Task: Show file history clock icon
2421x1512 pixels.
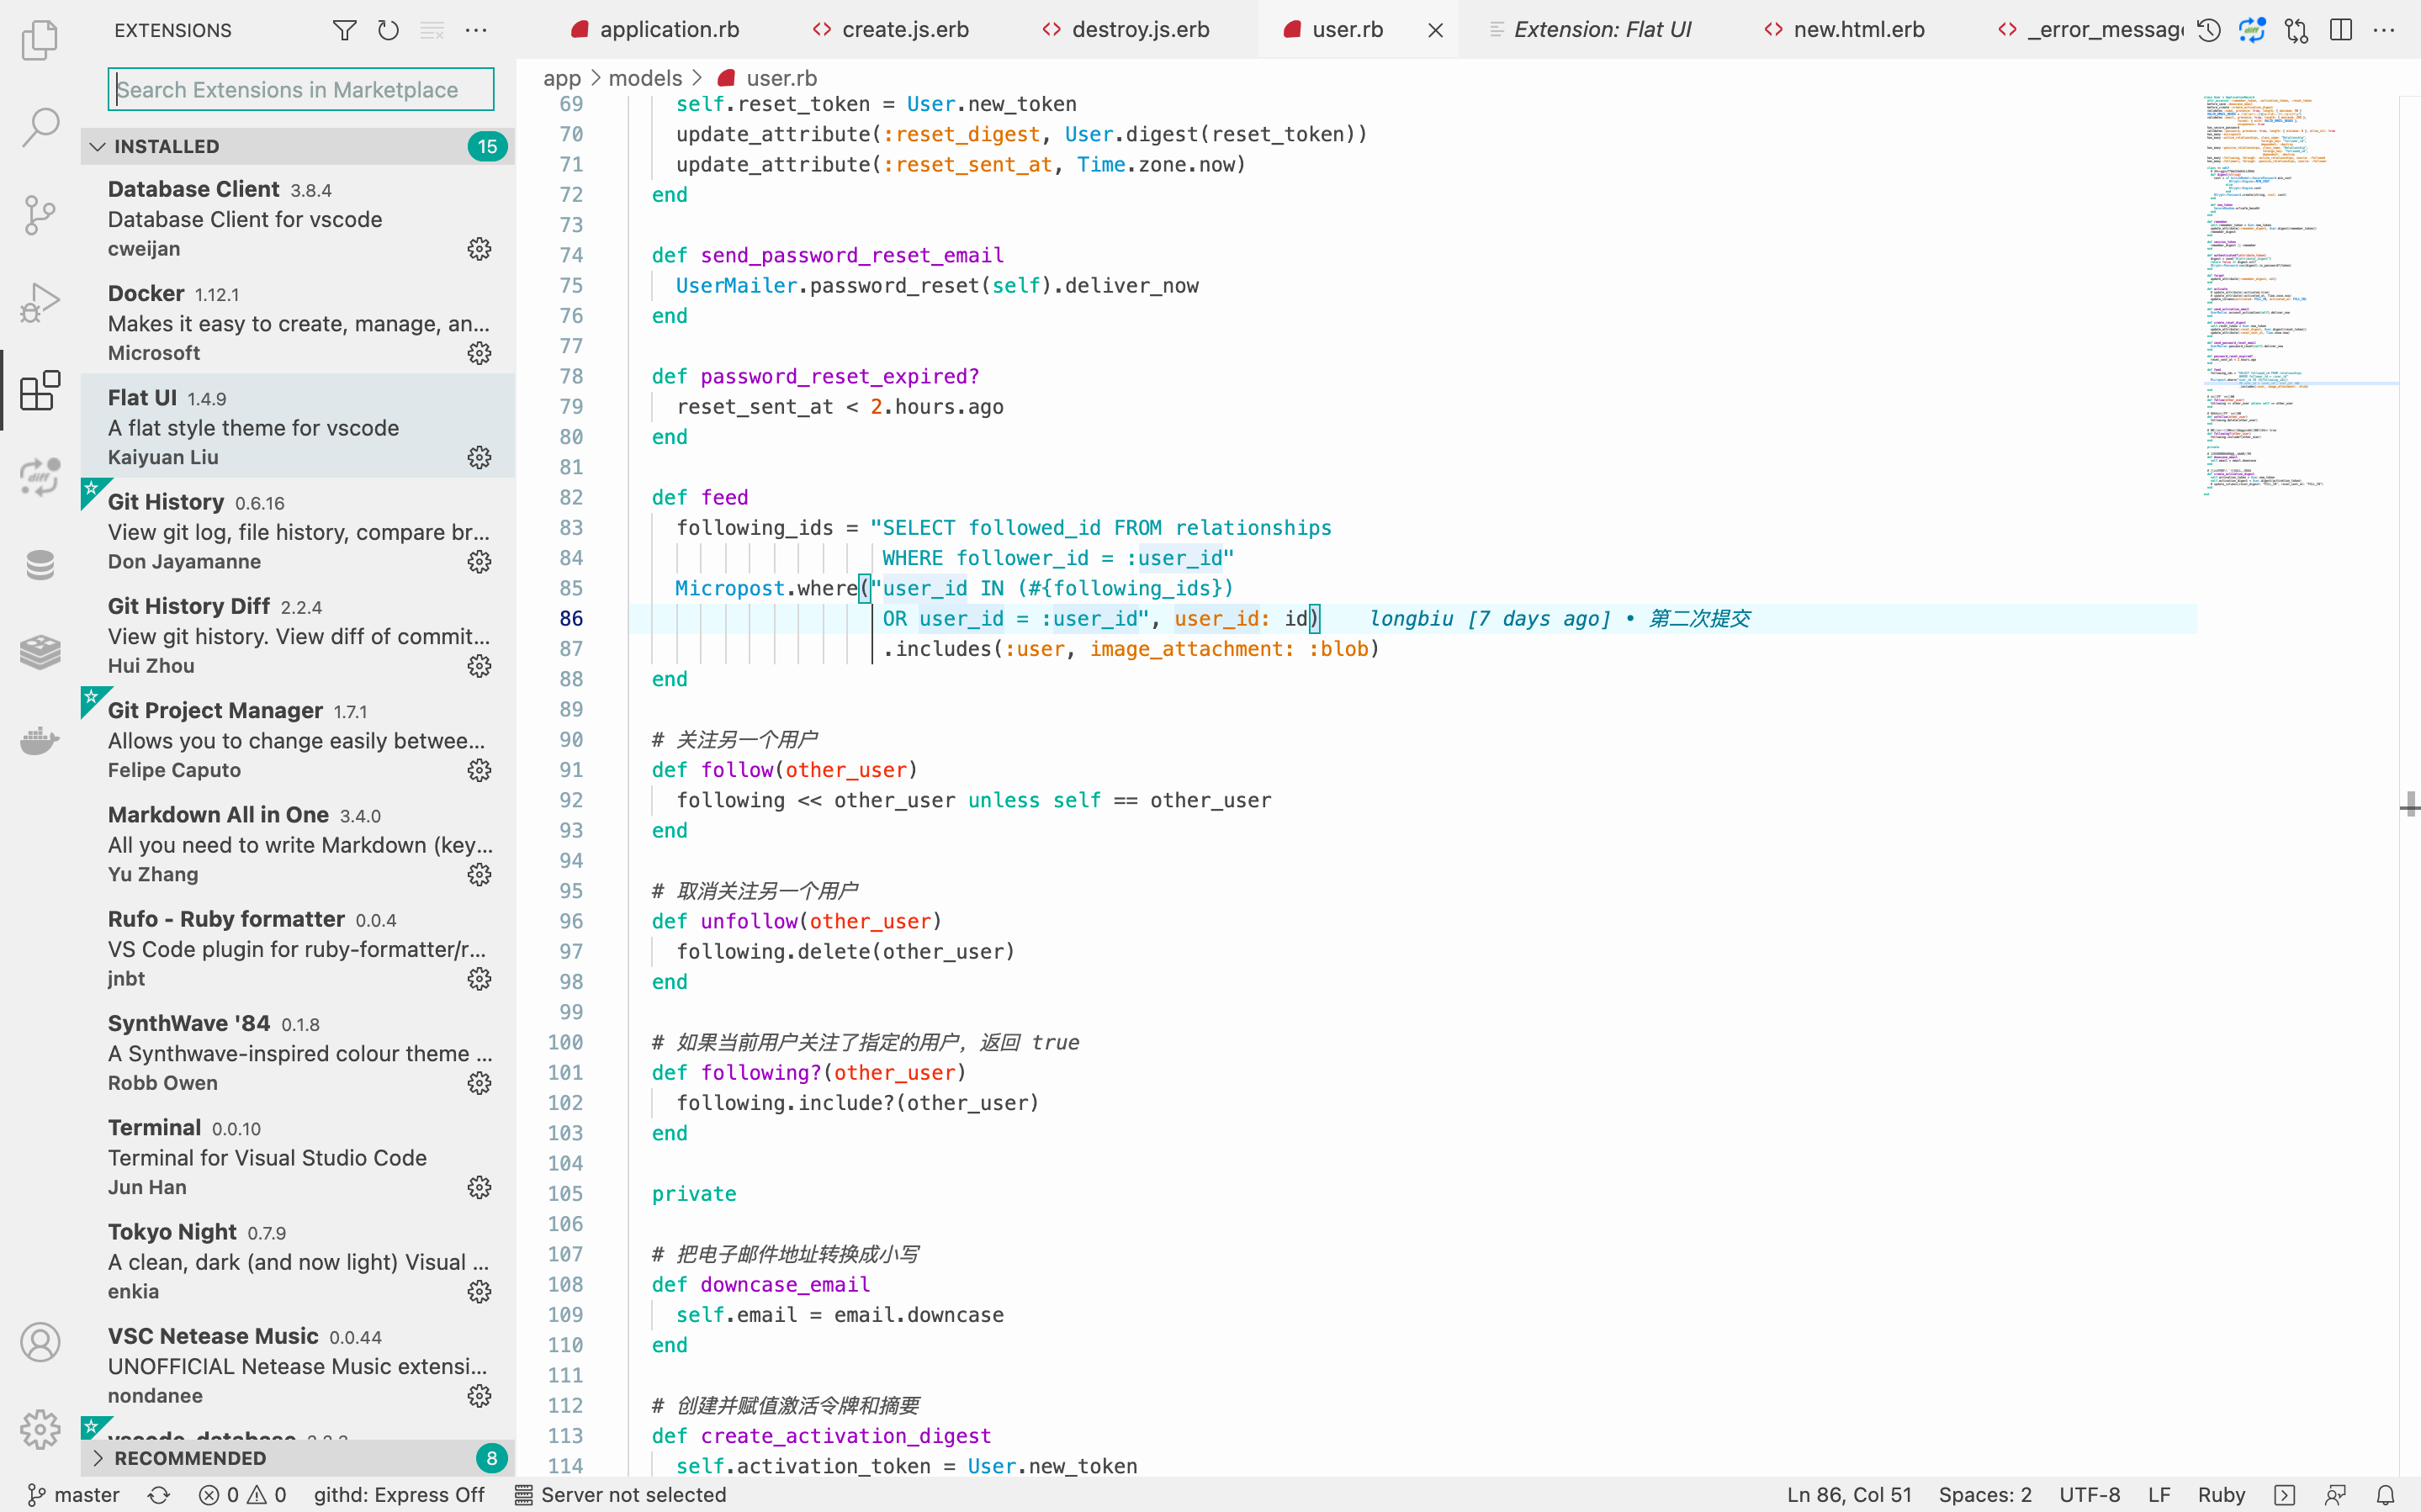Action: (2209, 30)
